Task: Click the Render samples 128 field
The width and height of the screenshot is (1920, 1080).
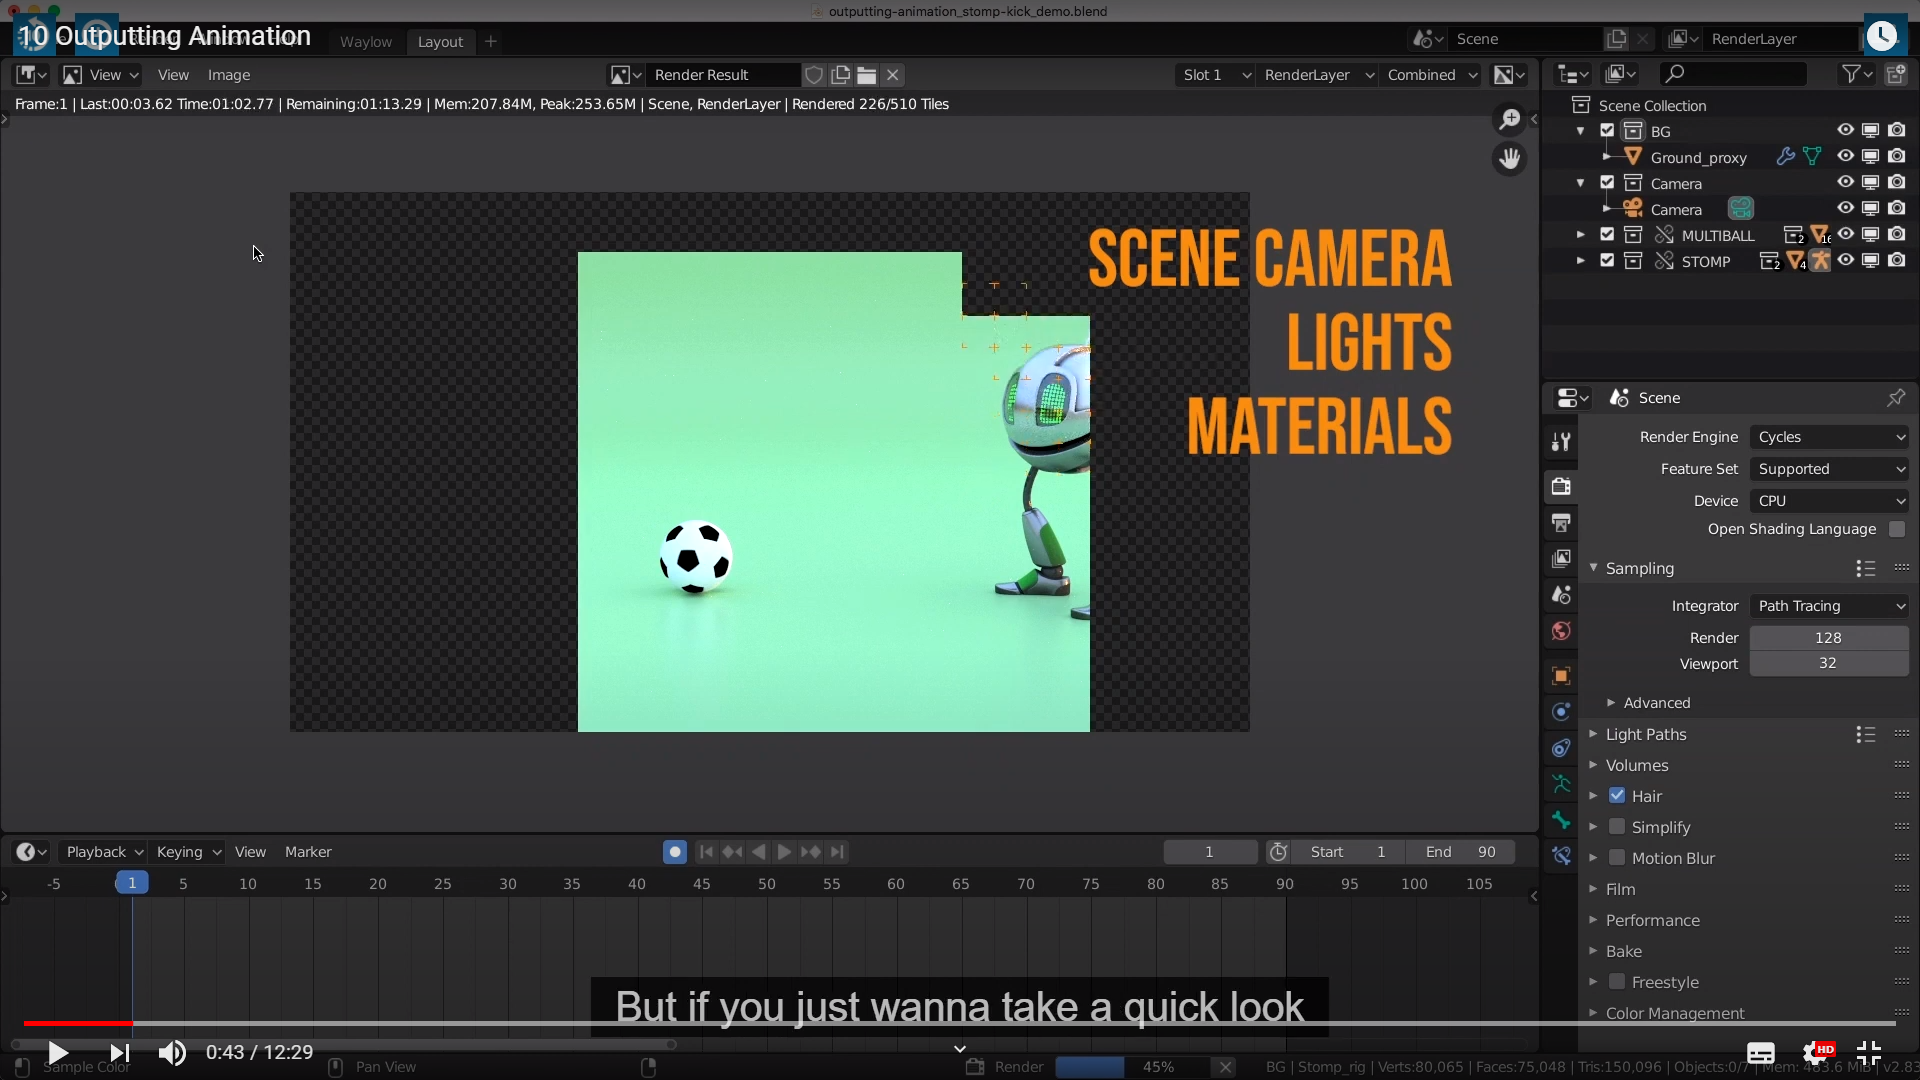Action: click(1828, 638)
